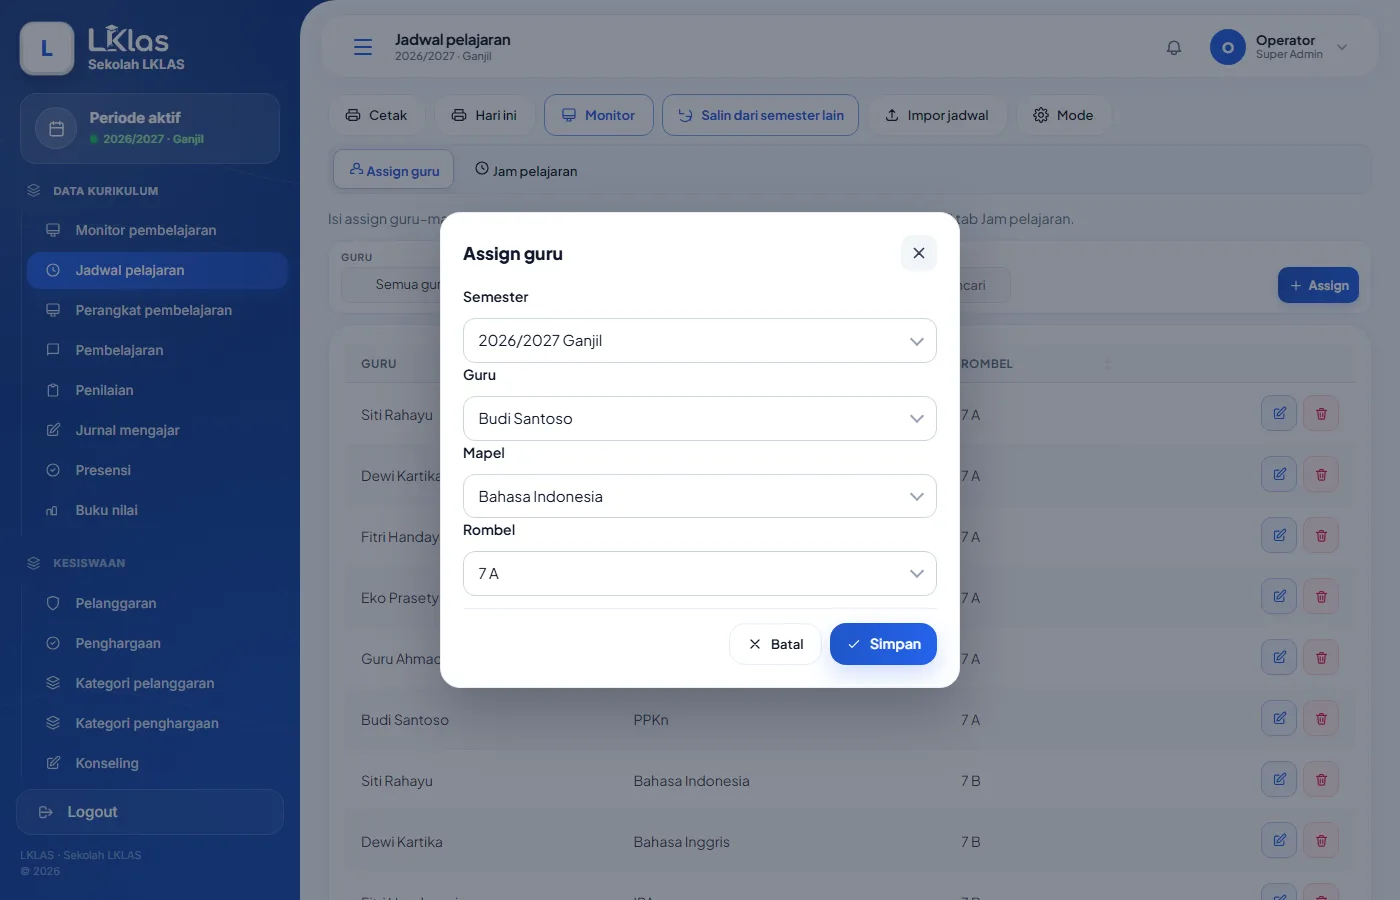Select Jadwal pelajaran in sidebar
1400x900 pixels.
157,270
